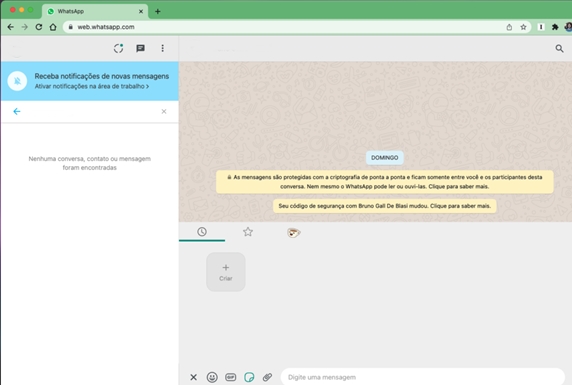Open the encryption info message
Screen dimensions: 572x385
point(384,182)
